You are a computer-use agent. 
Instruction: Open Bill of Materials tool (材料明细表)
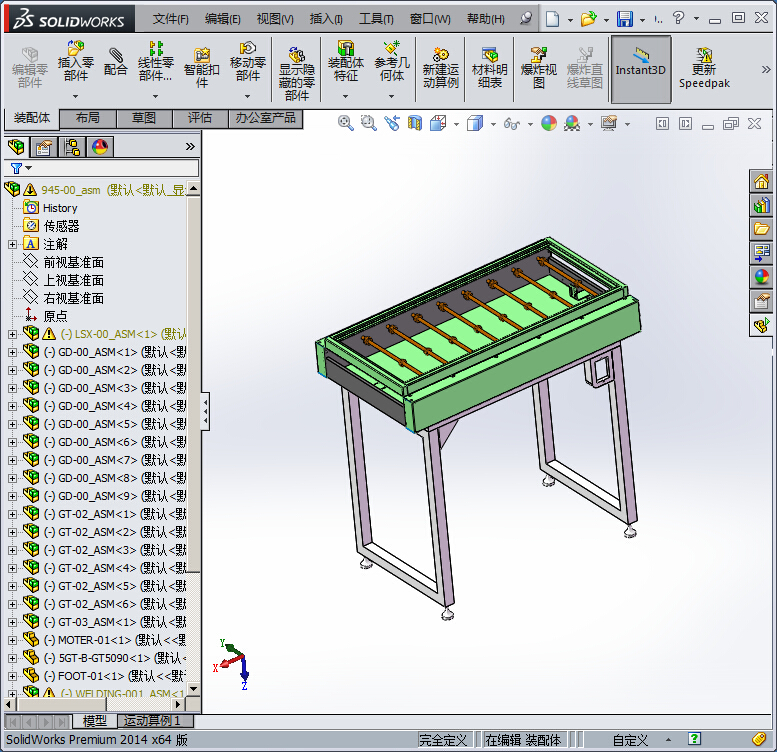[x=490, y=68]
